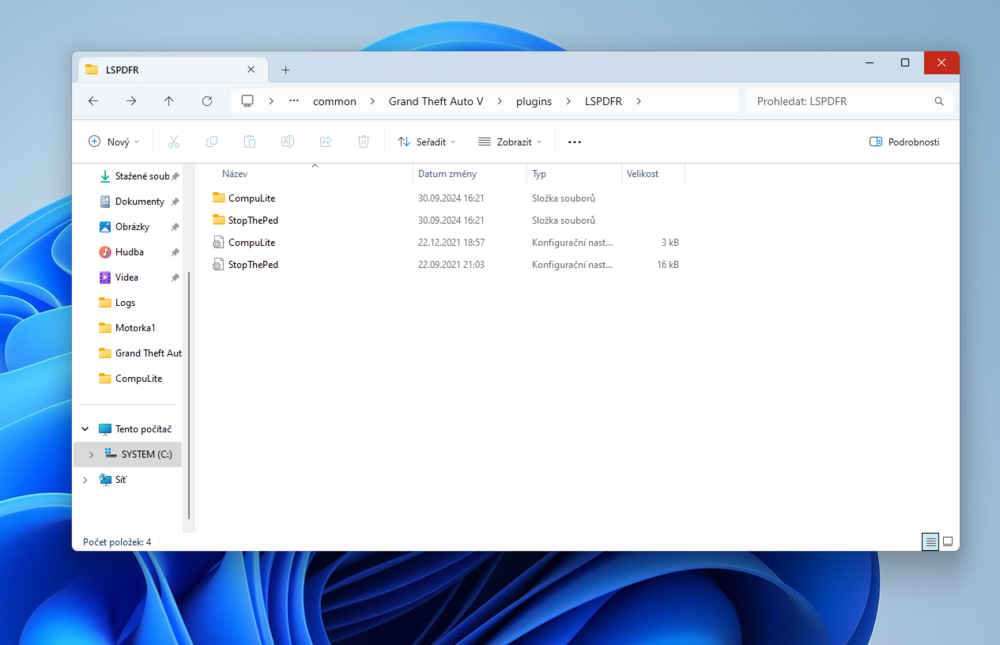This screenshot has width=1000, height=645.
Task: Select the Rename icon in the toolbar
Action: tap(287, 141)
